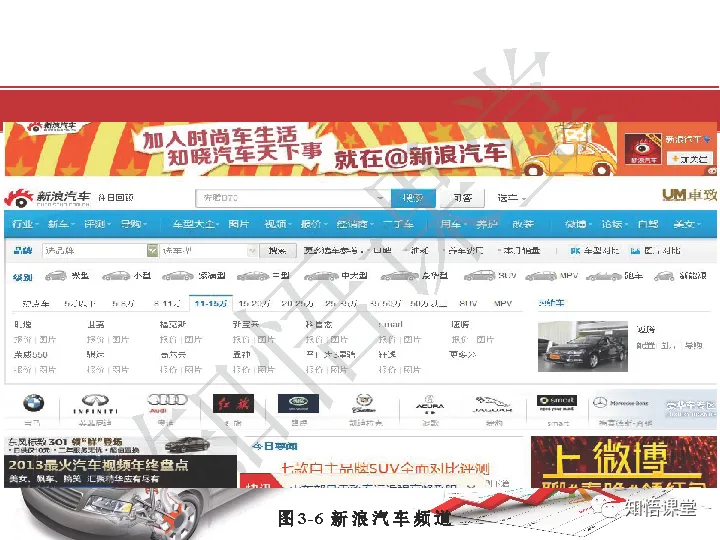Click the blue 搜索 button in the header
The height and width of the screenshot is (540, 720).
(x=412, y=198)
